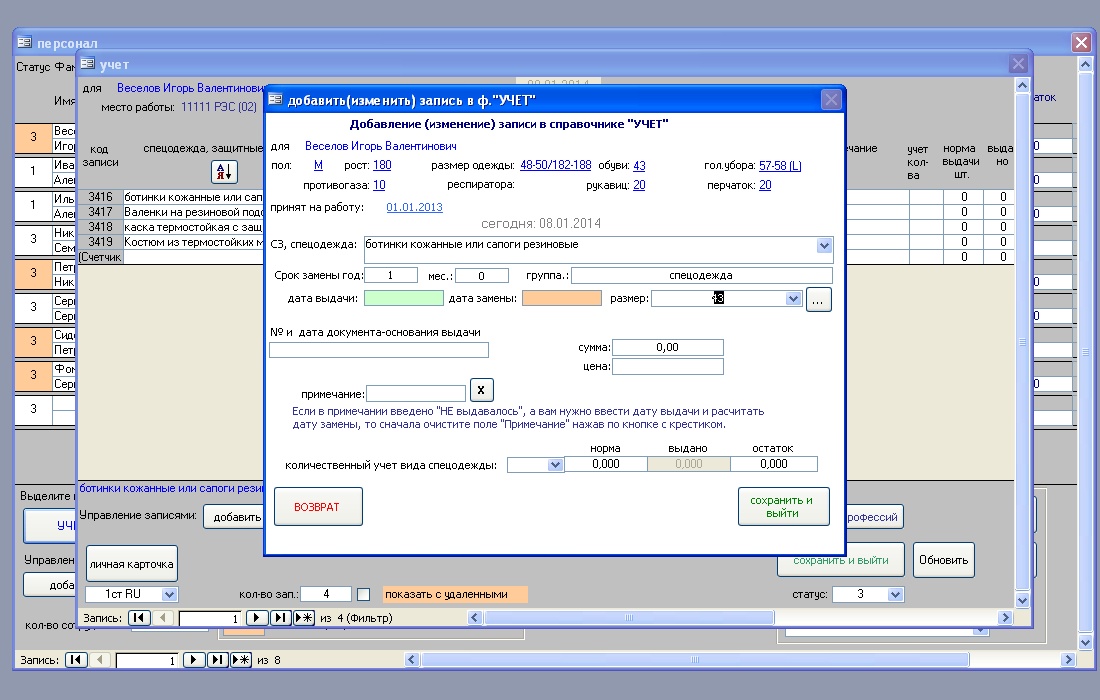Image resolution: width=1100 pixels, height=700 pixels.
Task: Go to last record in учет navigator
Action: [x=281, y=618]
